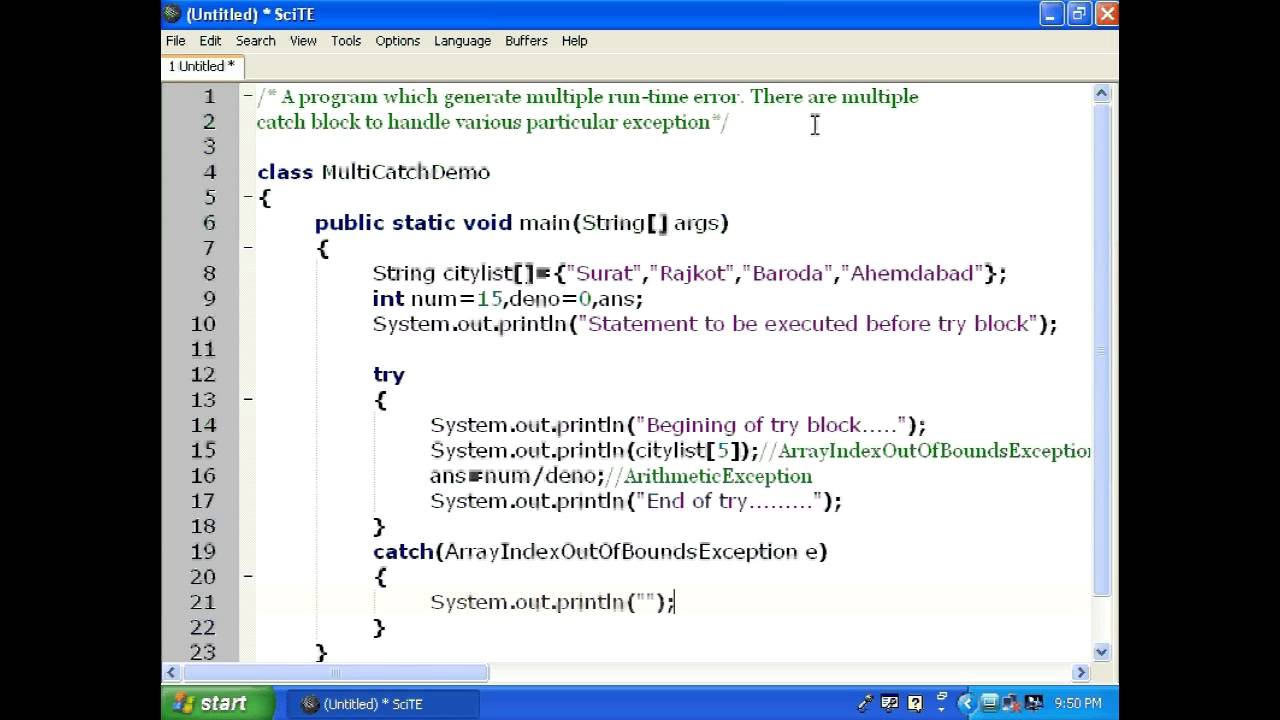Viewport: 1280px width, 720px height.
Task: Click the dual-monitor network tray icon
Action: [1034, 704]
